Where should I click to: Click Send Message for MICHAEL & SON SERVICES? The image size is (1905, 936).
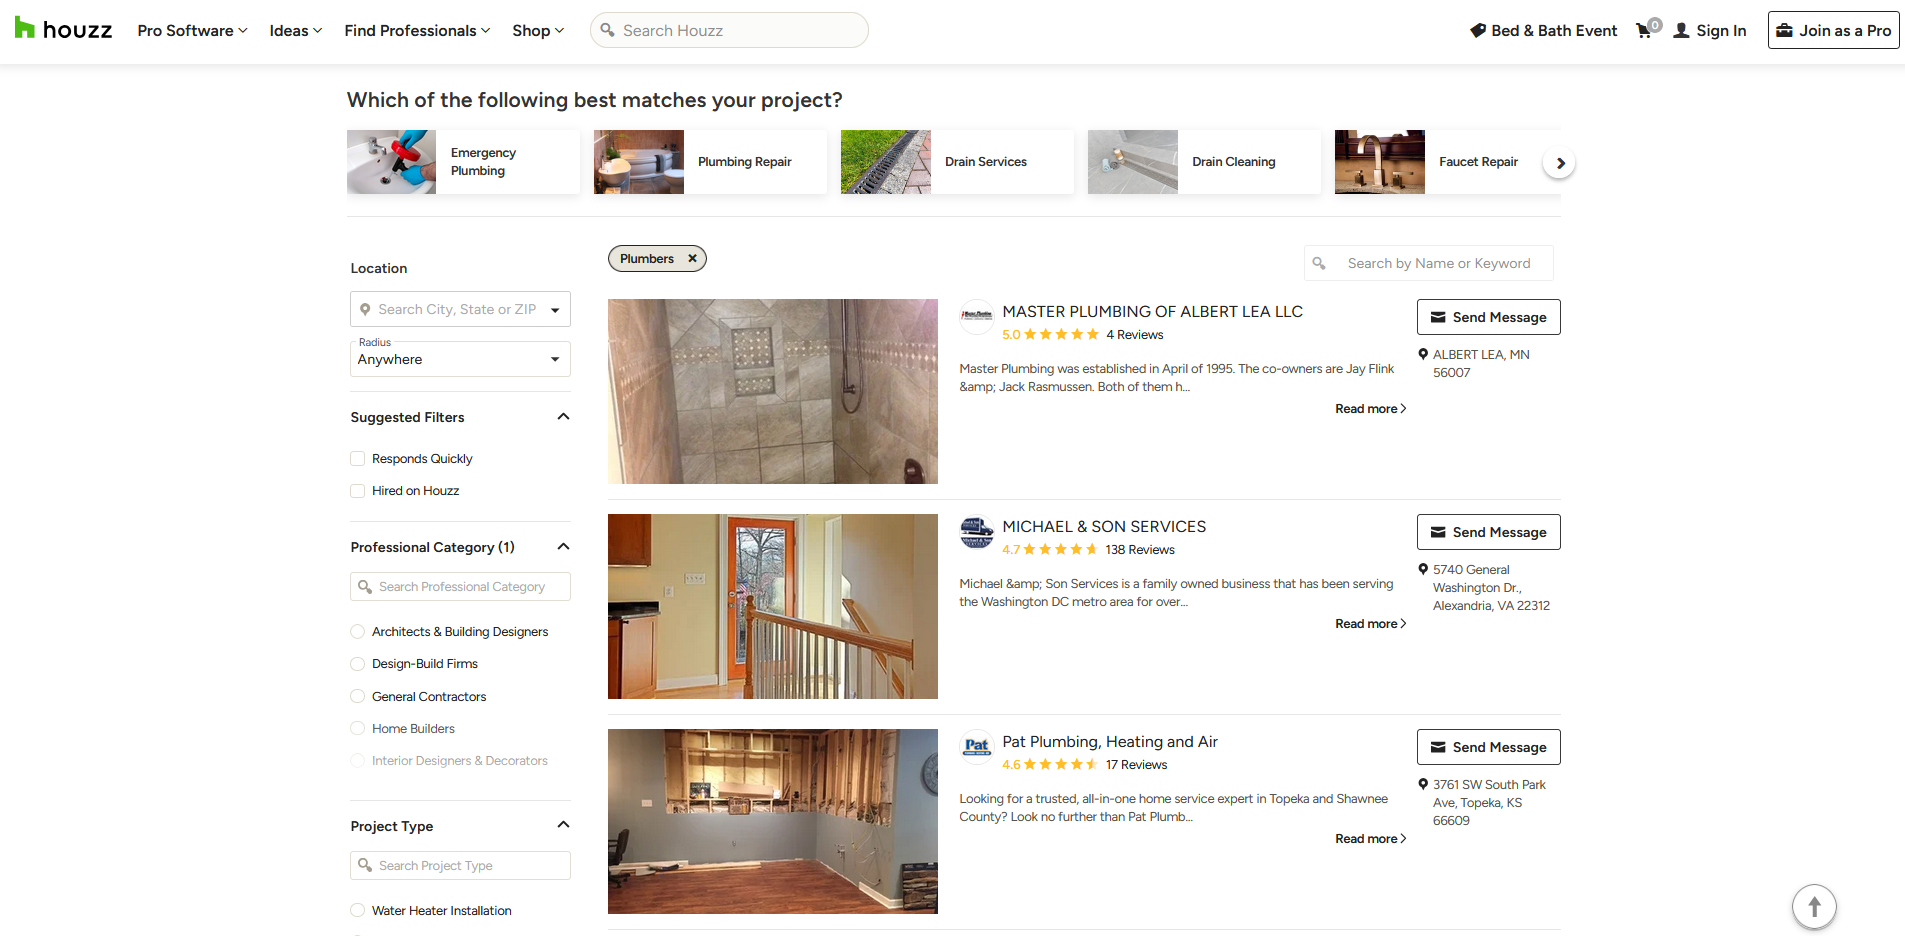1488,531
